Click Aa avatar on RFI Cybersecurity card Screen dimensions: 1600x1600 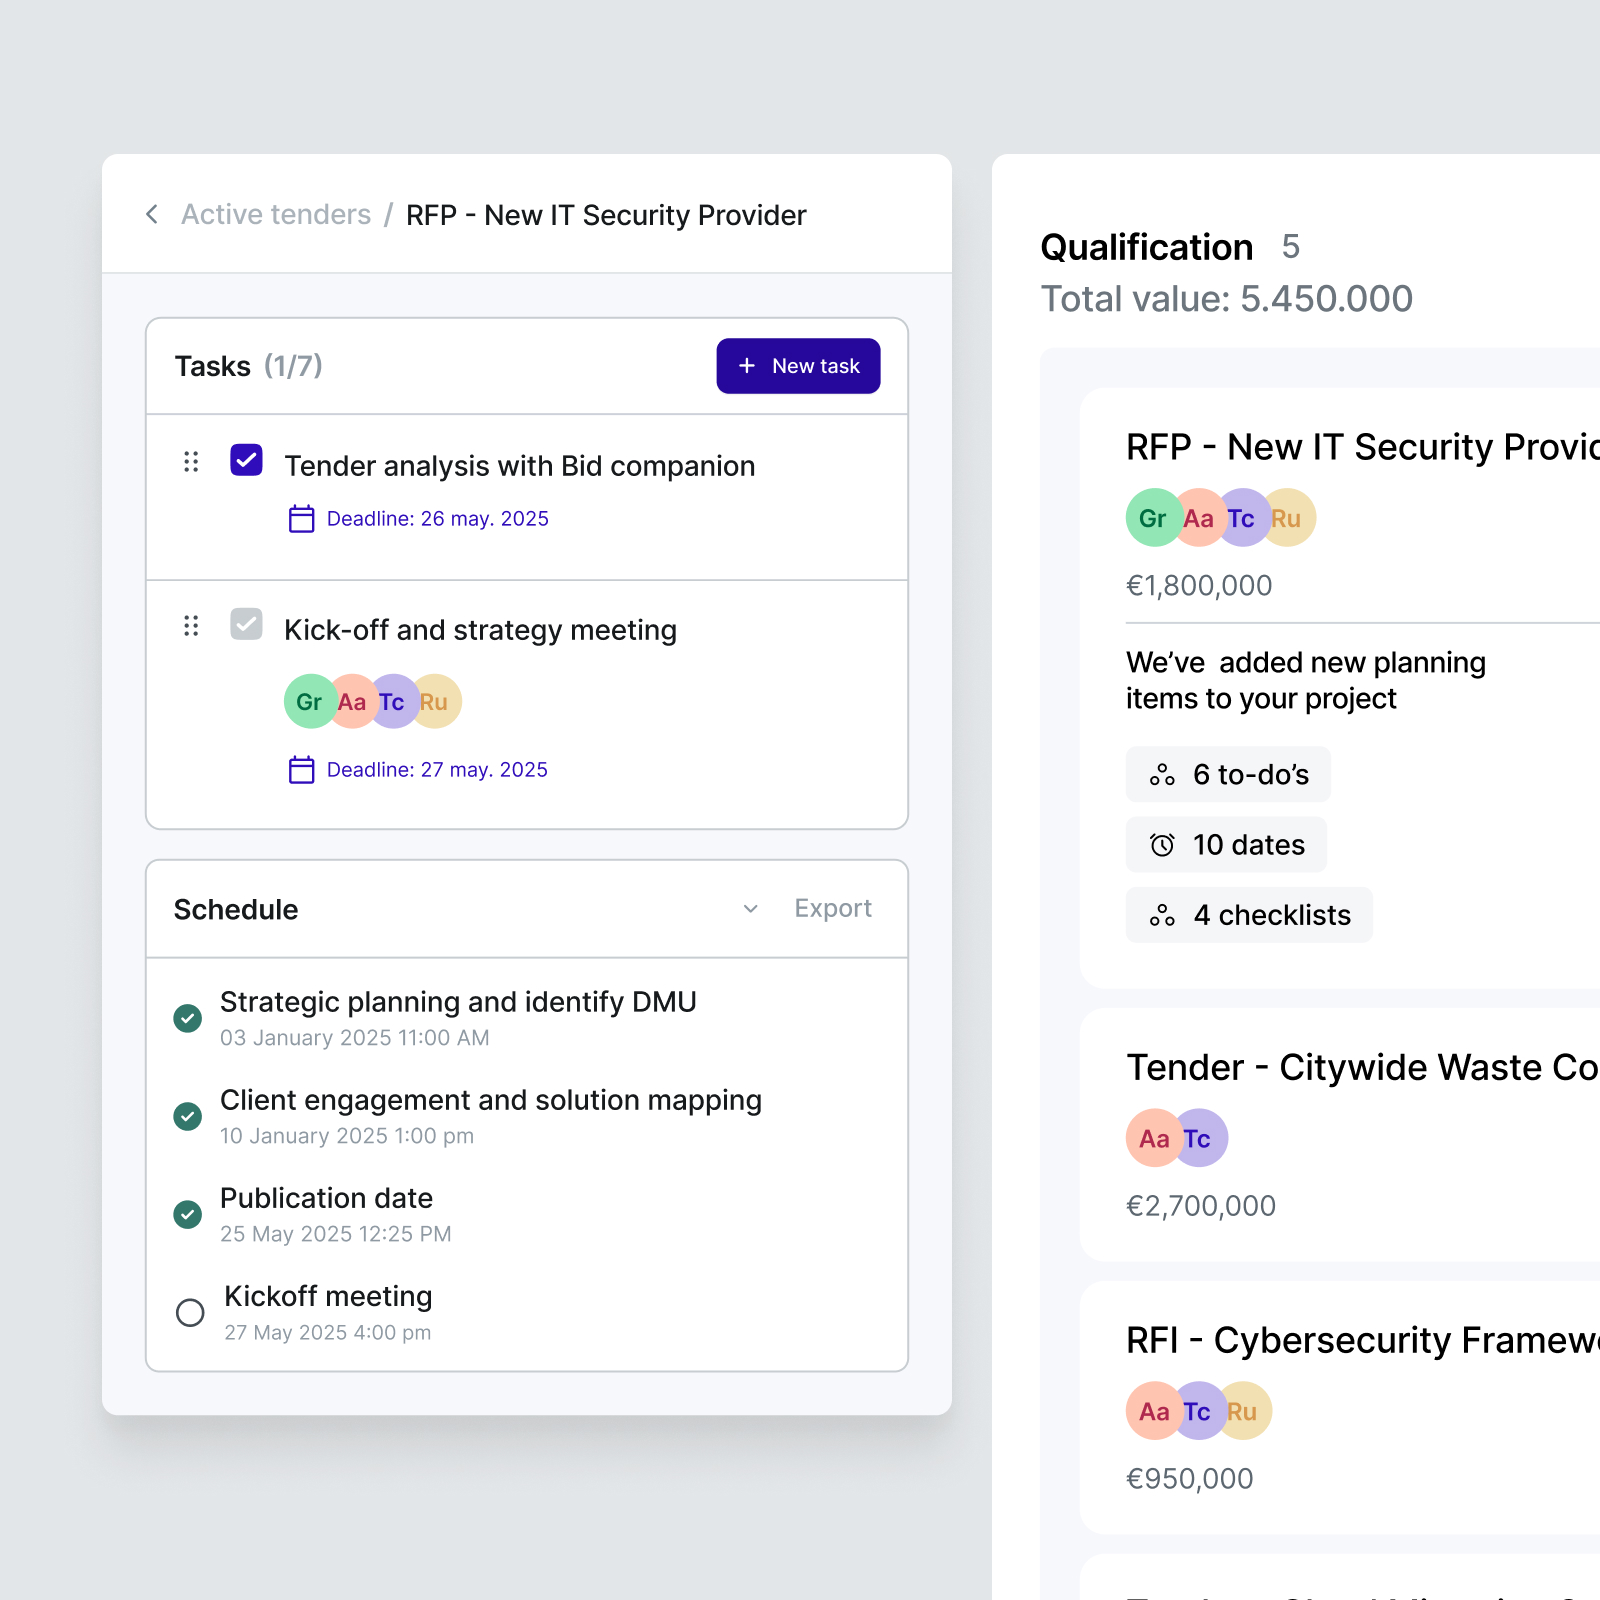[x=1154, y=1411]
